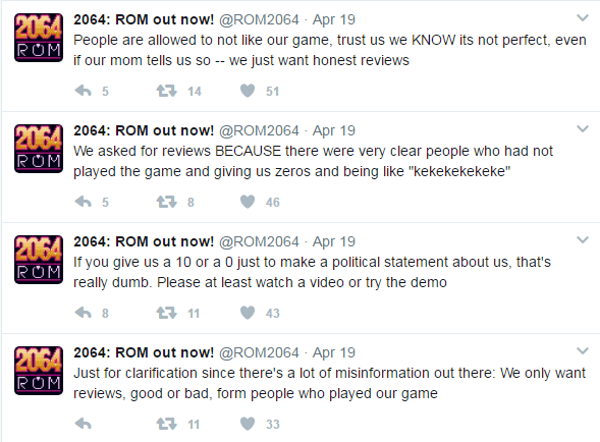The width and height of the screenshot is (600, 442).
Task: Retweet the misinformation clarification tweet
Action: click(x=166, y=424)
